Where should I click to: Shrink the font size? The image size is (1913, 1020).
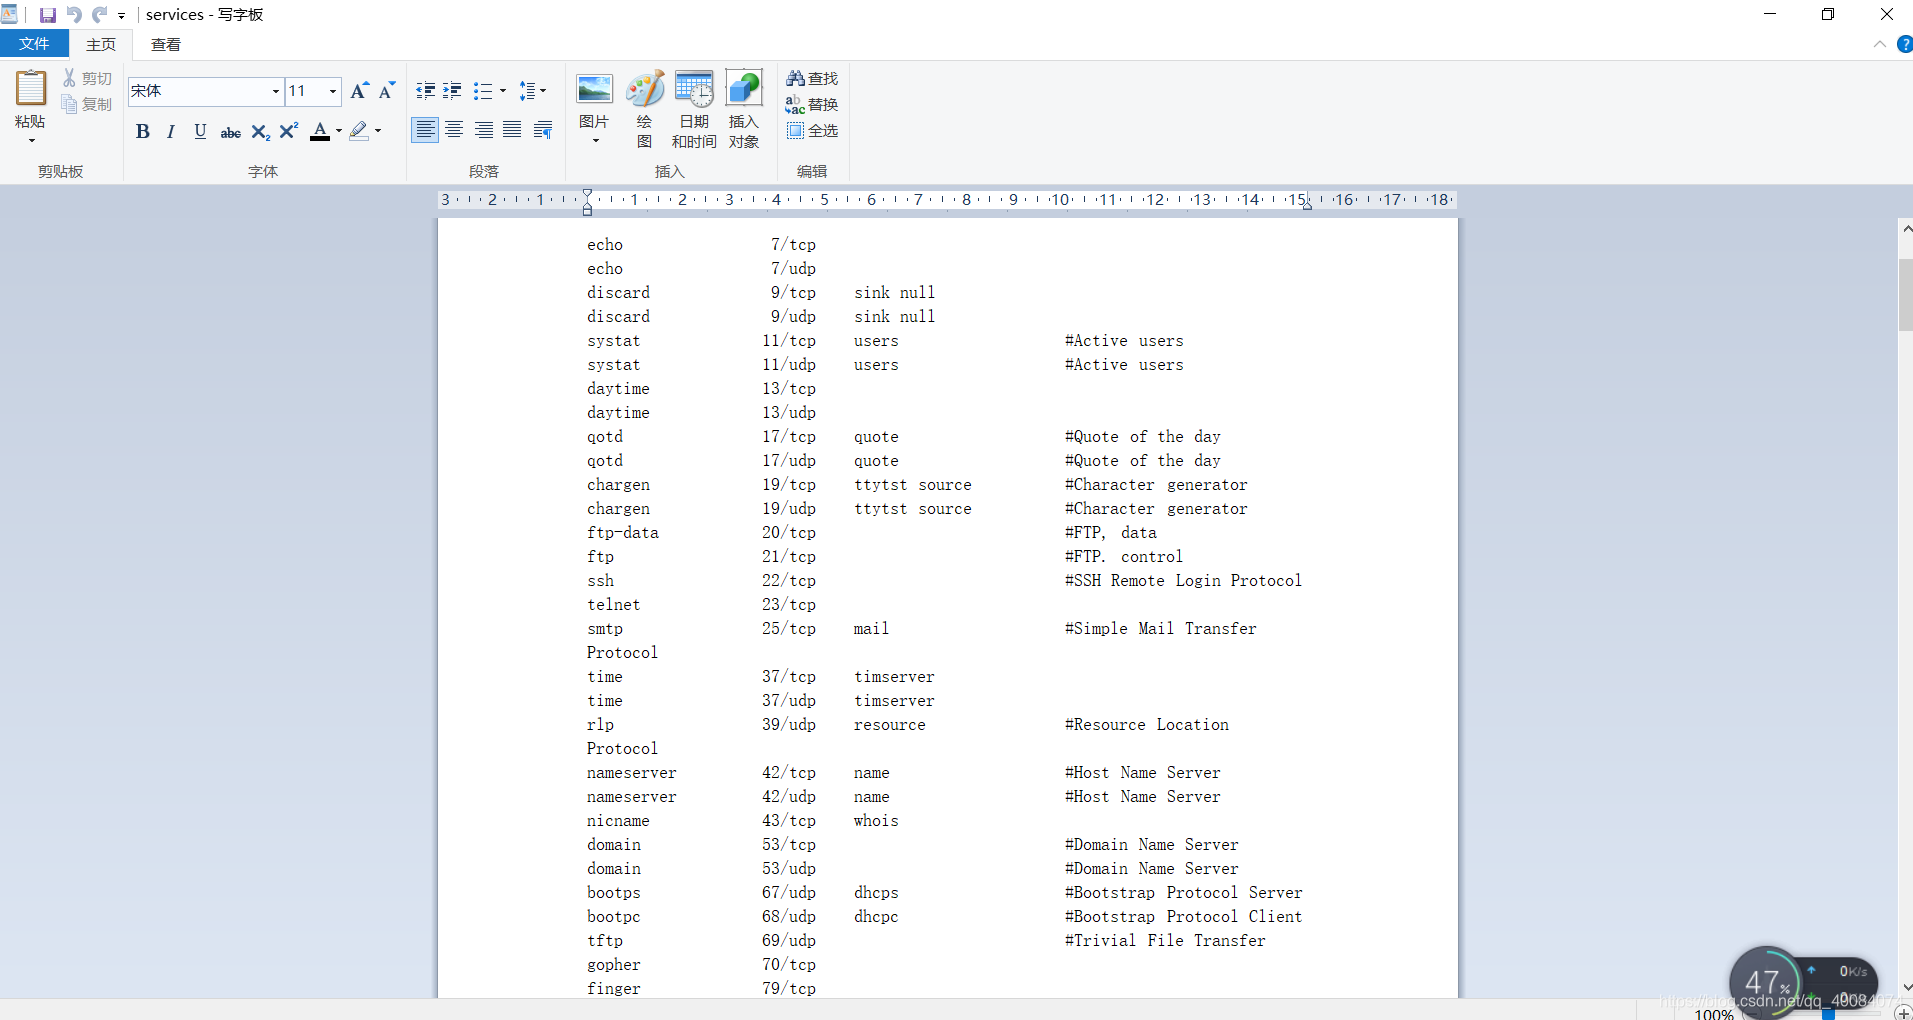pyautogui.click(x=387, y=91)
